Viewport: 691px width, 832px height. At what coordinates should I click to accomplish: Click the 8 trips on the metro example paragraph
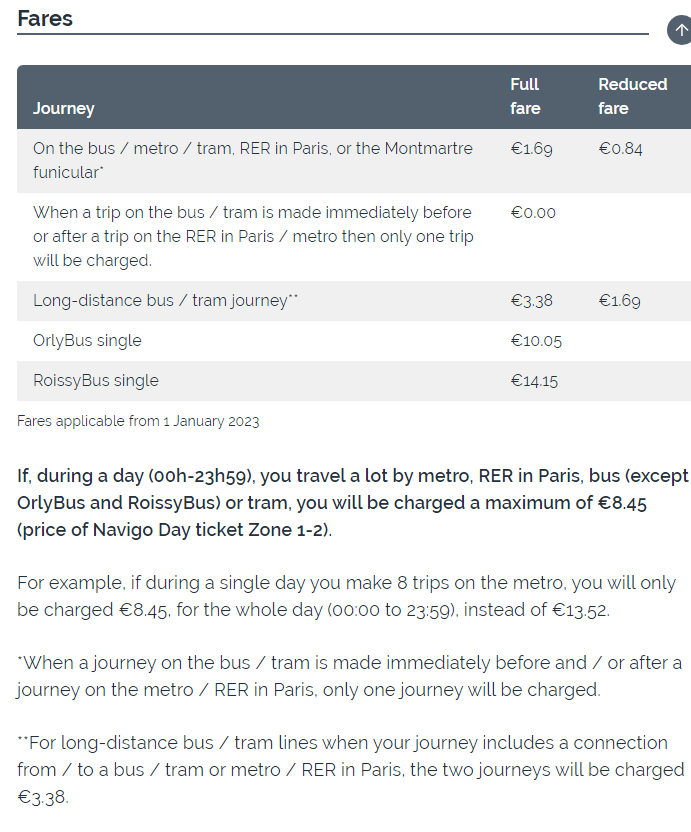[347, 596]
